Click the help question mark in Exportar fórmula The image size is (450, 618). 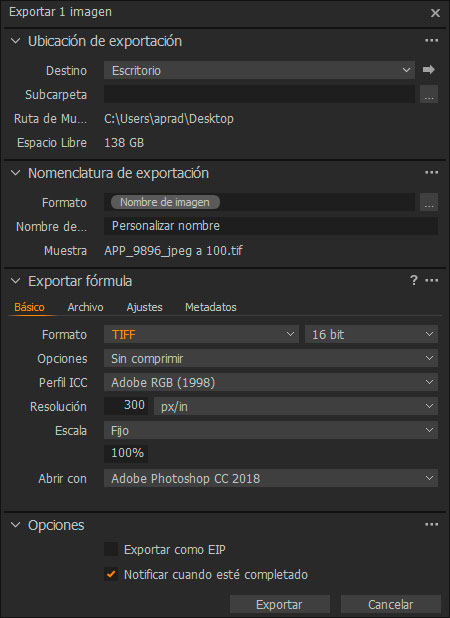(413, 280)
